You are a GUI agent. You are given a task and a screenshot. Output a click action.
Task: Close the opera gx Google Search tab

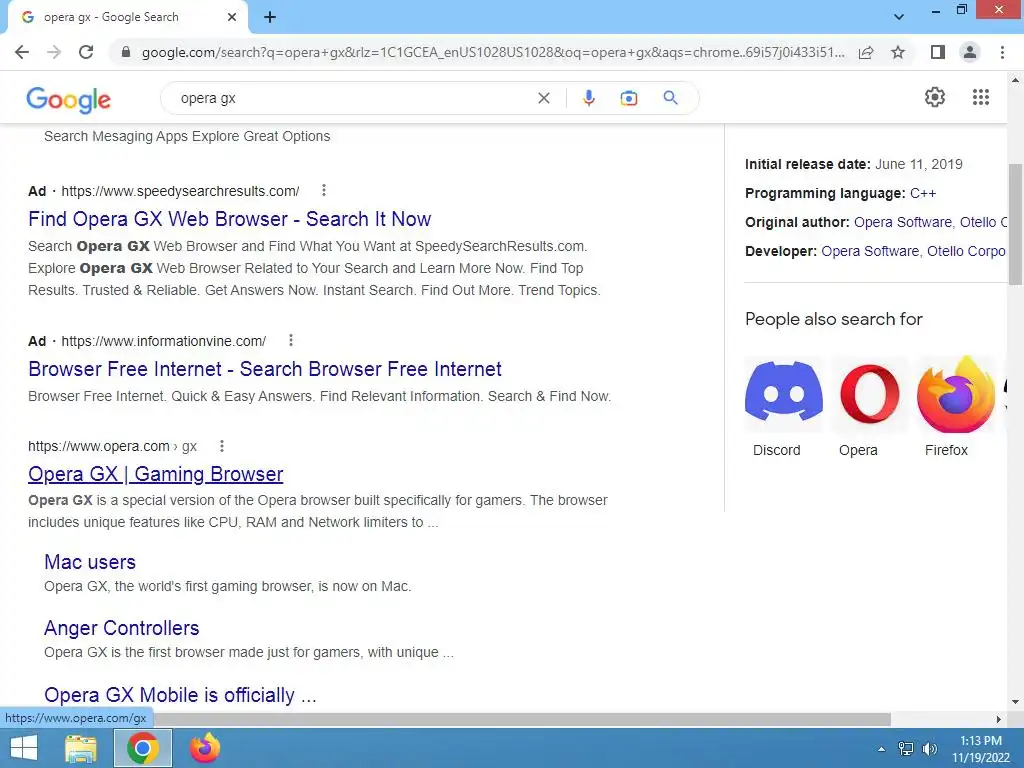pyautogui.click(x=232, y=18)
